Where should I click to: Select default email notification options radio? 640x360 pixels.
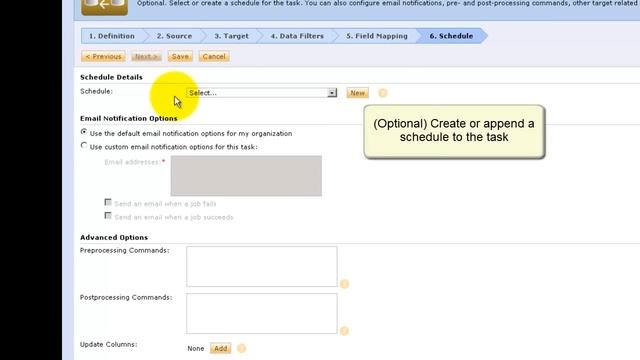[84, 132]
